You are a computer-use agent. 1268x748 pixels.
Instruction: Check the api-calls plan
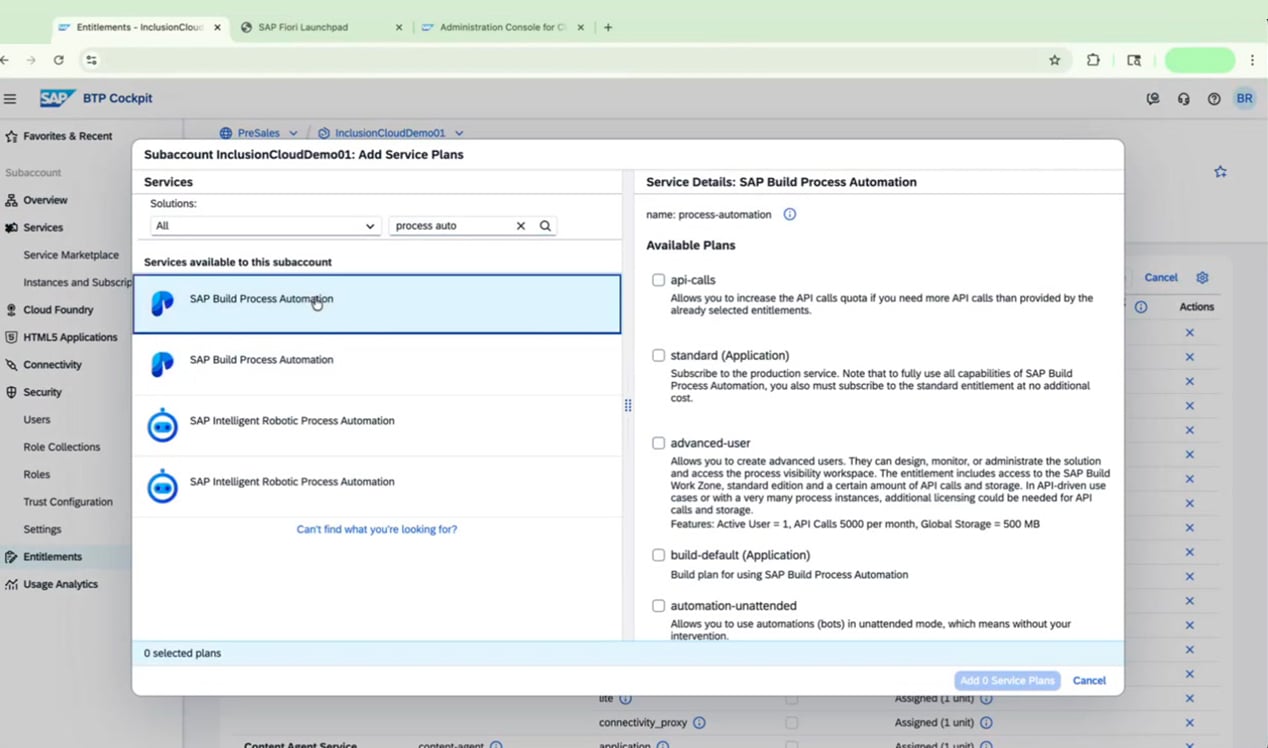tap(658, 280)
